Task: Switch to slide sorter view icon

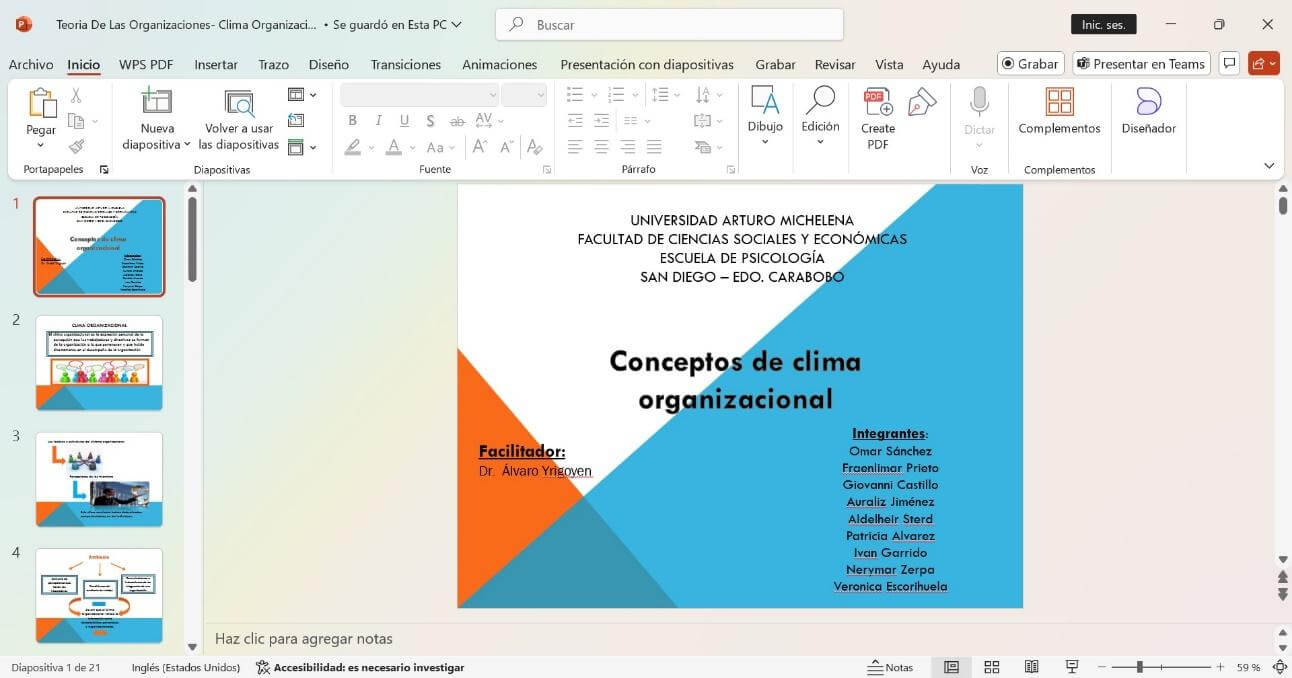Action: [992, 667]
